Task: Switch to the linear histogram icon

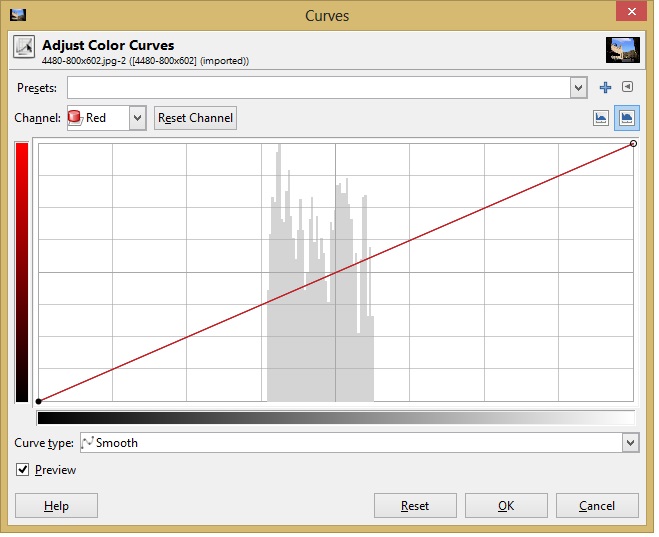Action: pos(601,118)
